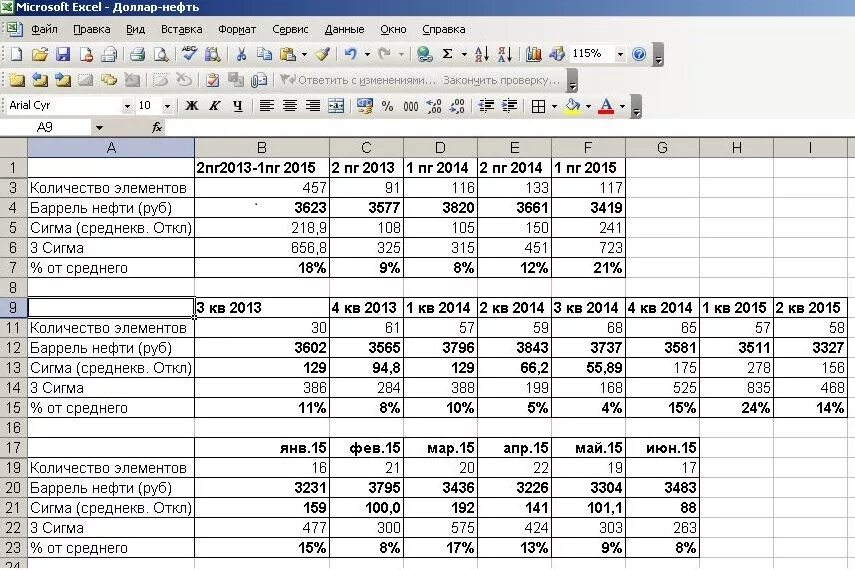Image resolution: width=855 pixels, height=570 pixels.
Task: Toggle align left
Action: 266,106
